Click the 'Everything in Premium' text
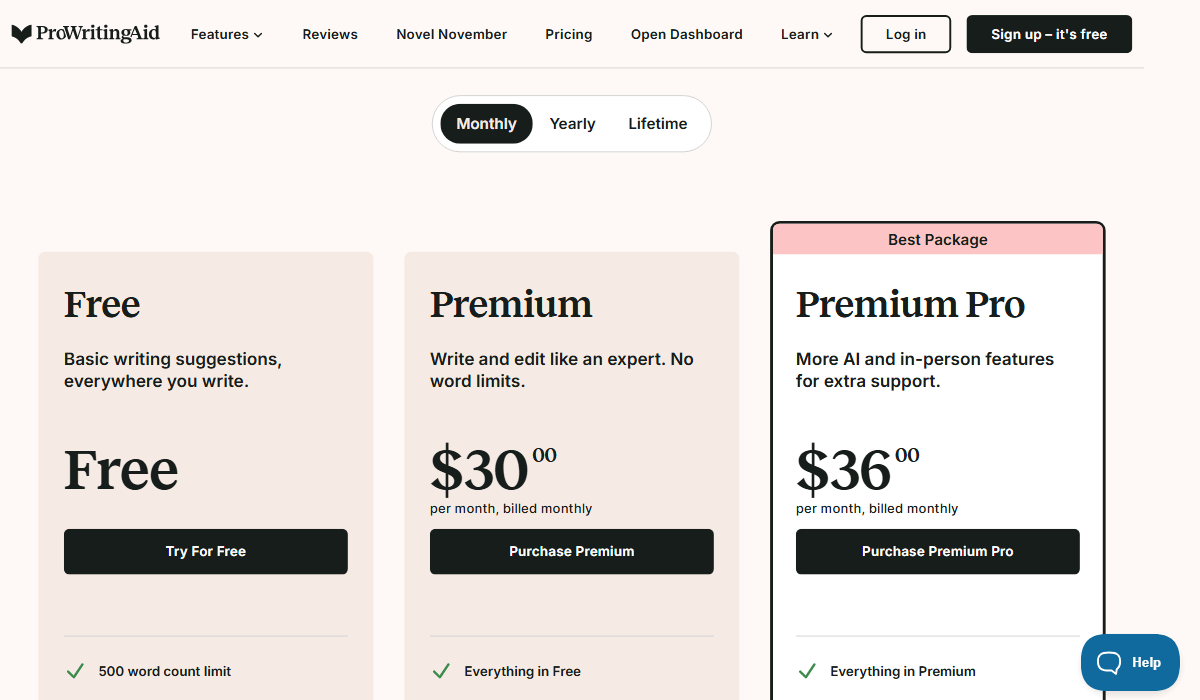Screen dimensions: 1200x700 (x=903, y=671)
